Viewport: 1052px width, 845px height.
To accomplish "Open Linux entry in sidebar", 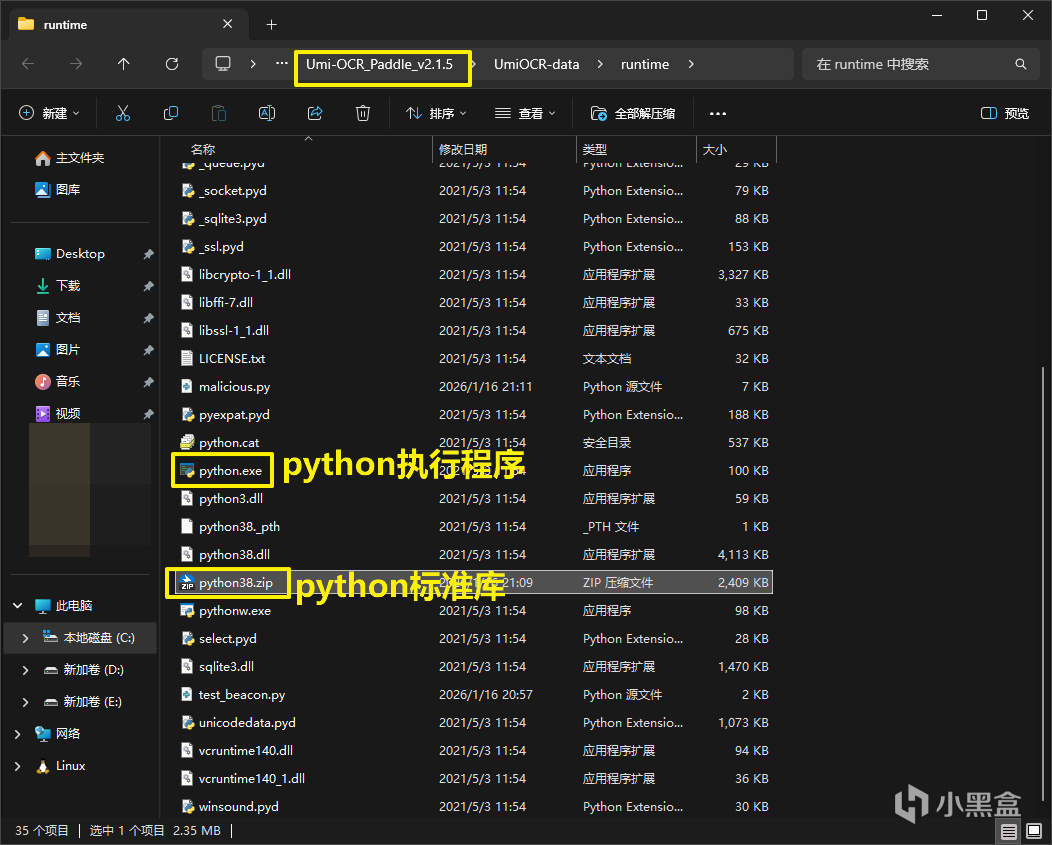I will point(60,766).
